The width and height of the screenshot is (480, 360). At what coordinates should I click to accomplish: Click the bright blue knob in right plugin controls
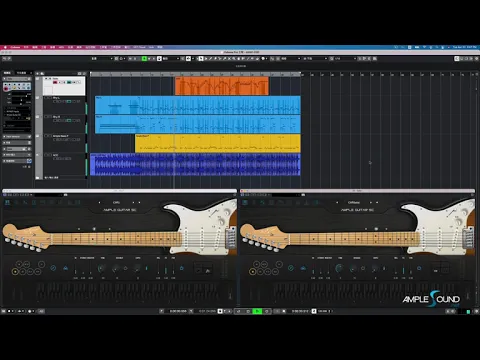coord(339,268)
